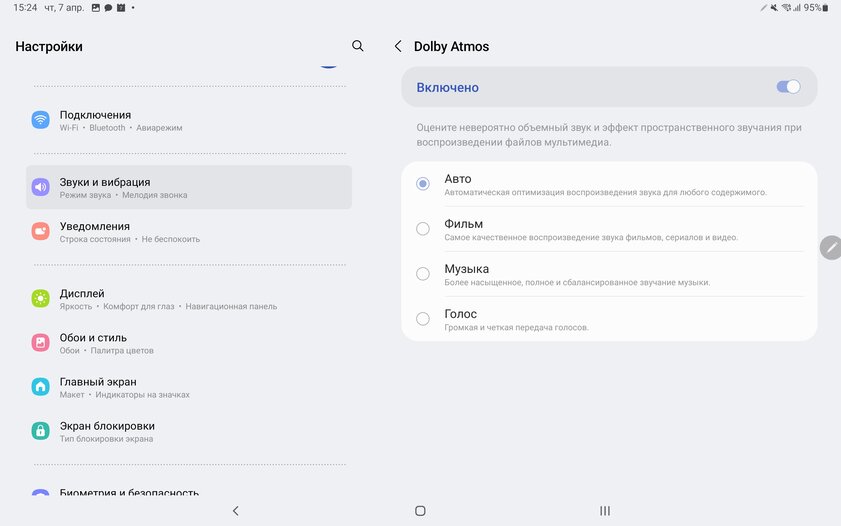841x526 pixels.
Task: Tap the calendar notification icon in status bar
Action: pos(121,8)
